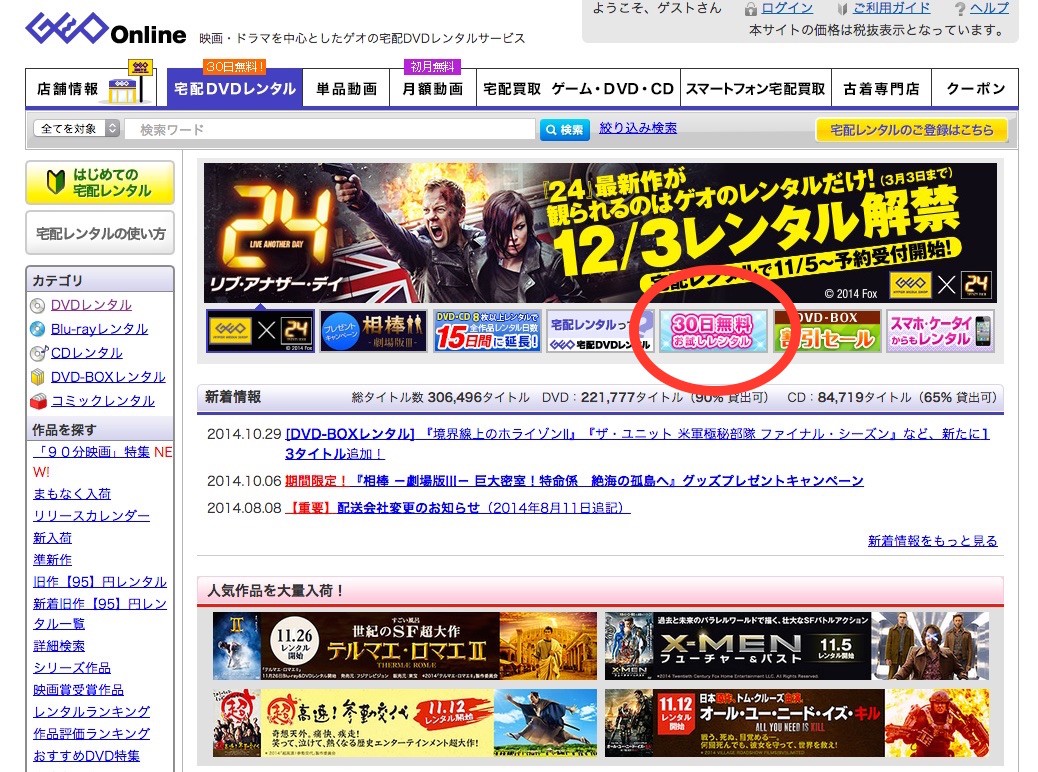The image size is (1038, 772).
Task: Open the 宅配買取 ゲーム・DVD・CD tab
Action: point(578,89)
